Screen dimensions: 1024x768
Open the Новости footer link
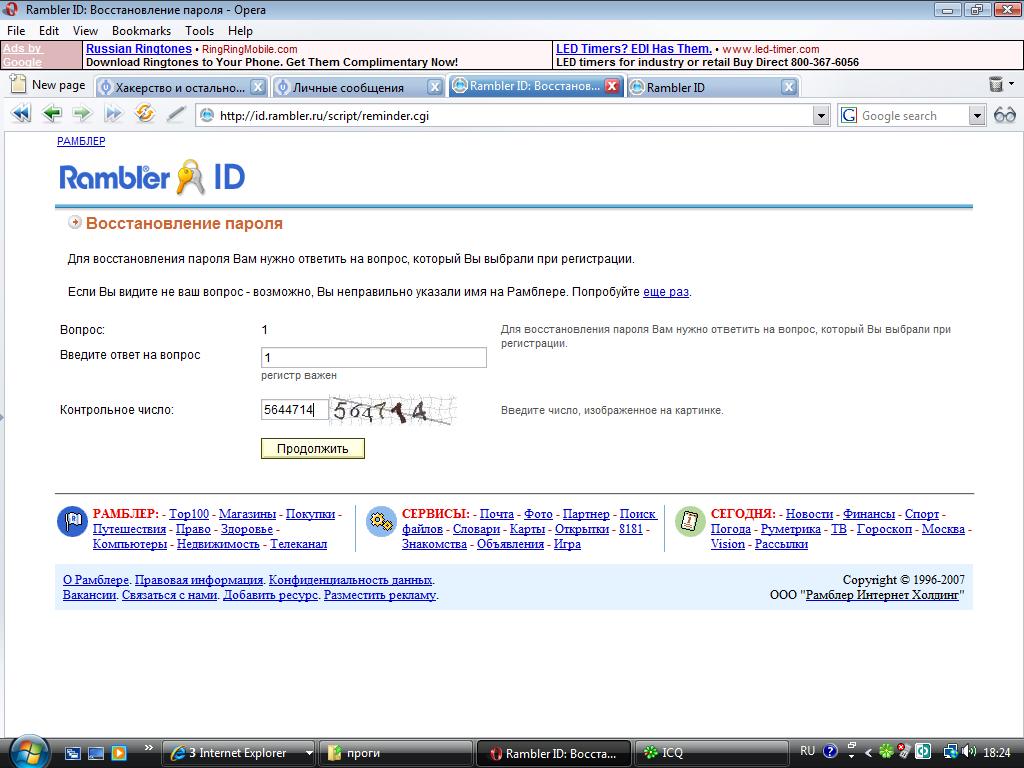[809, 514]
